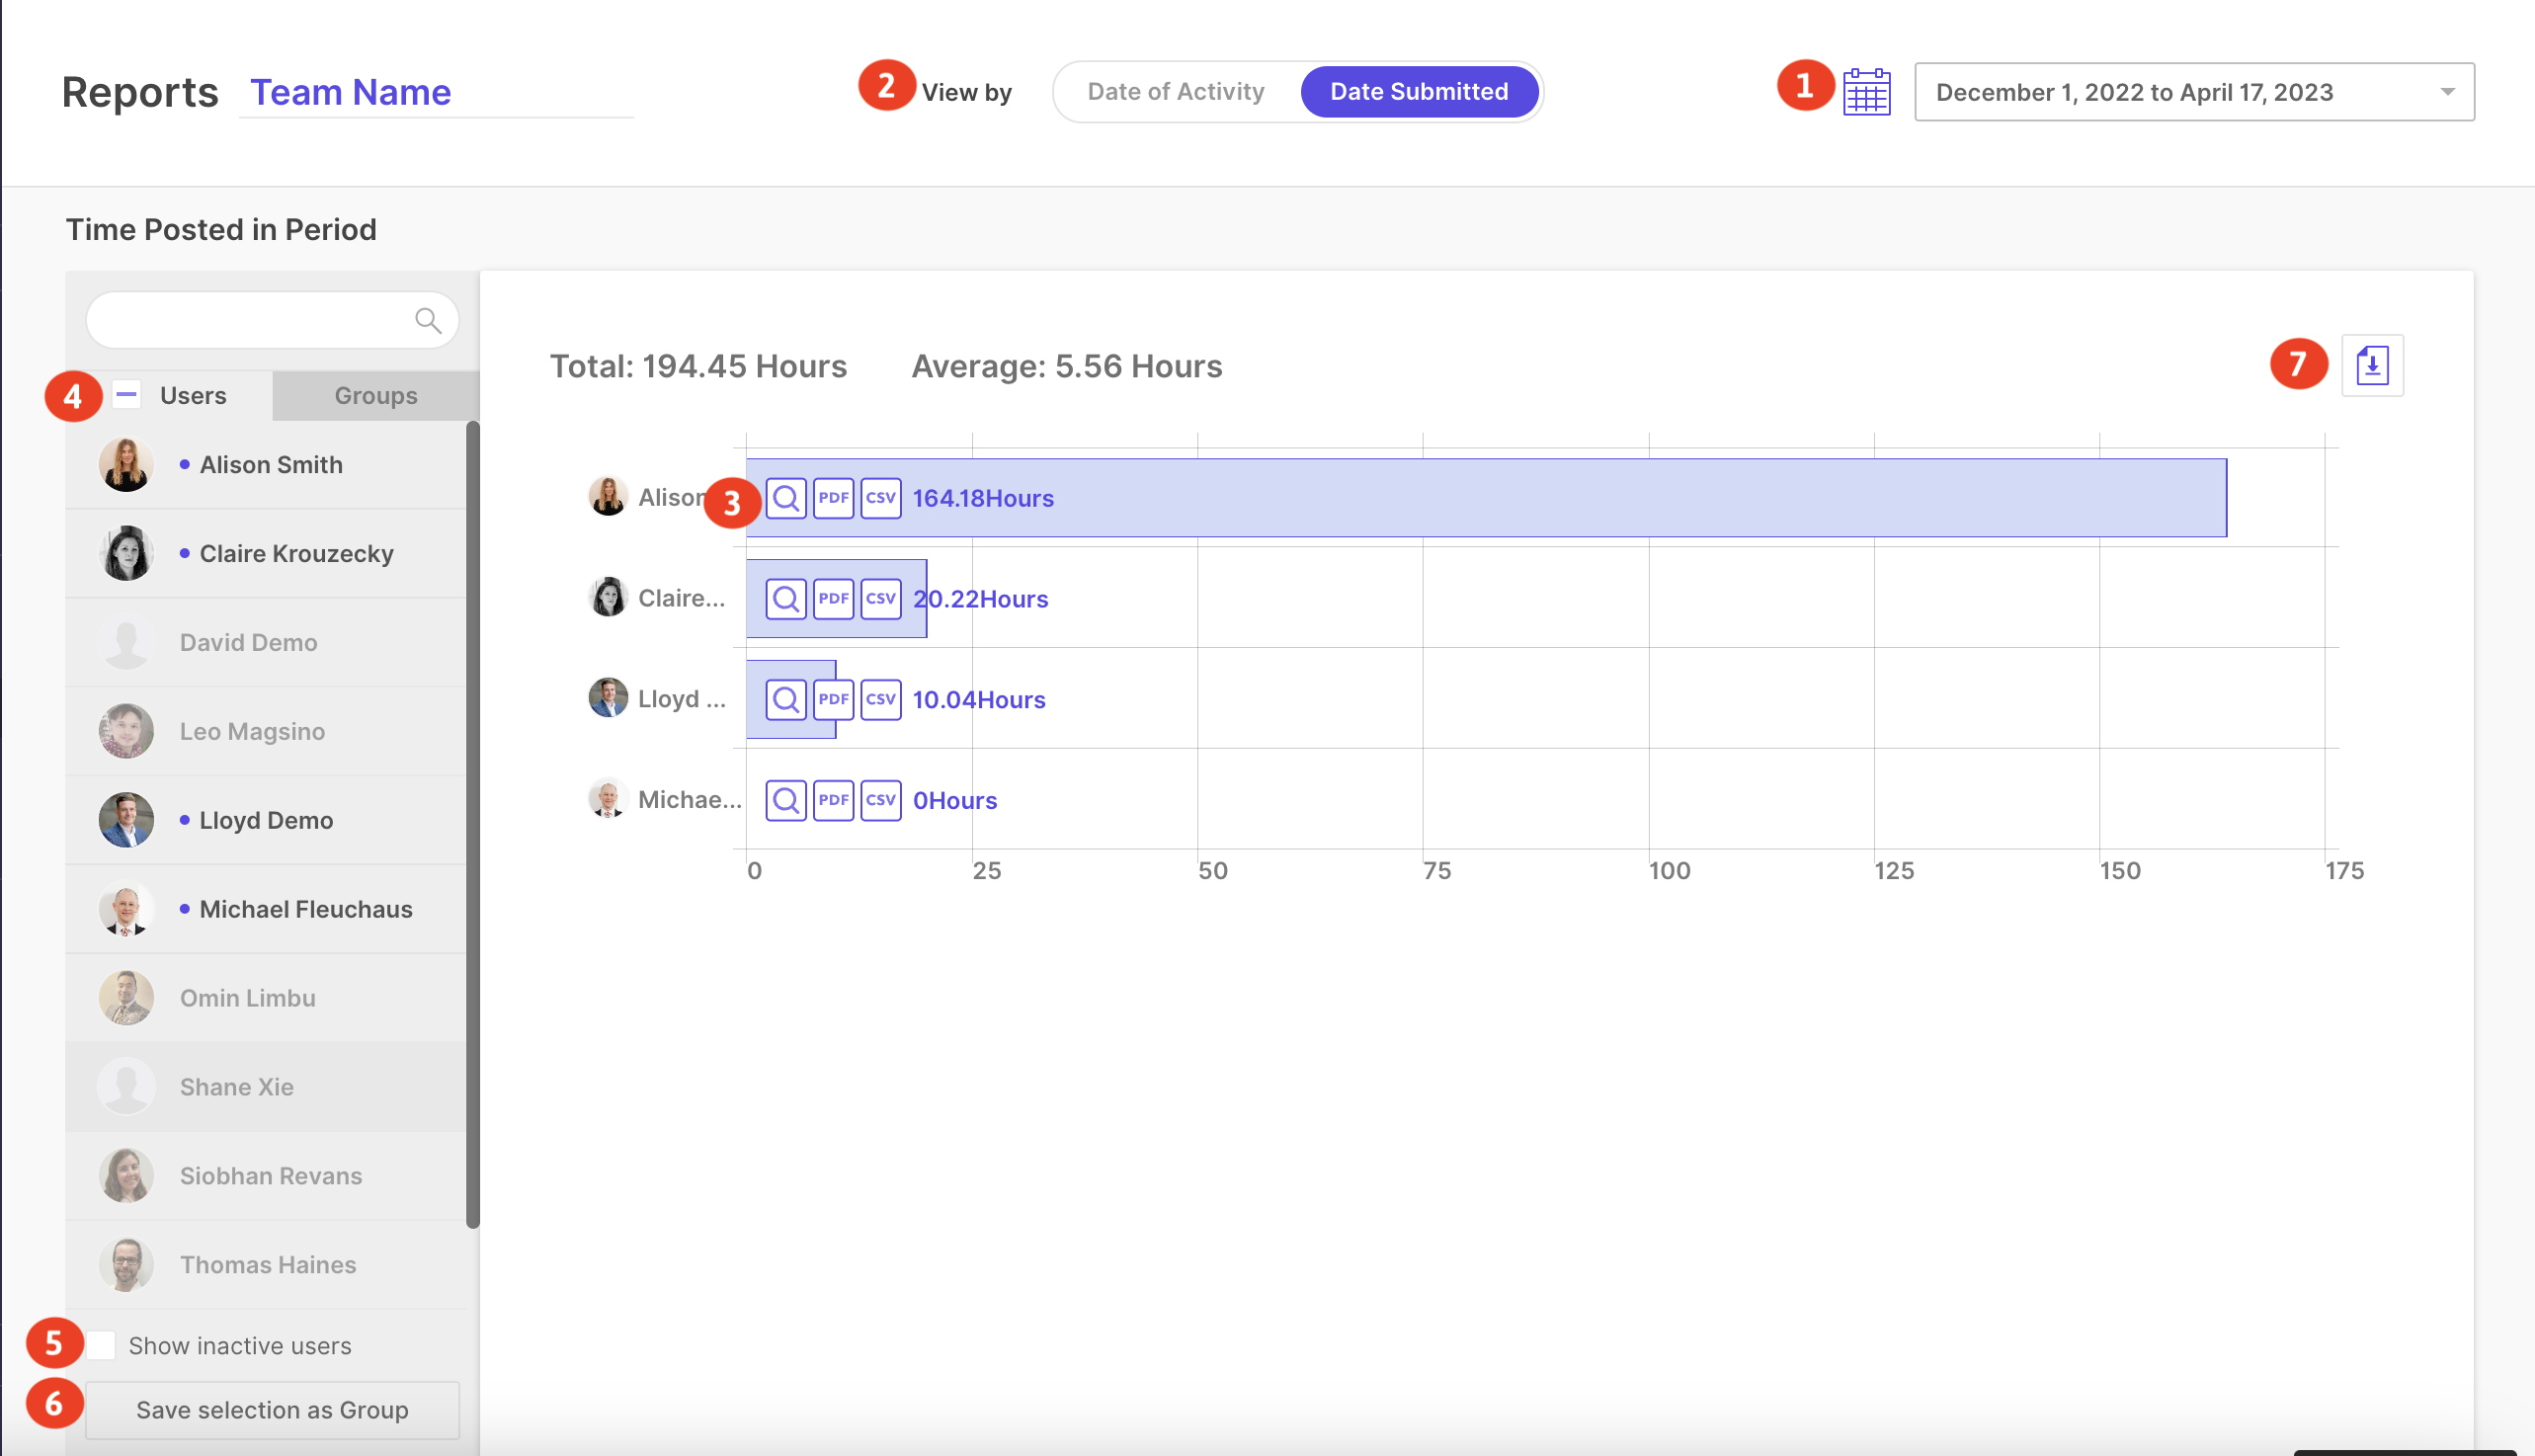
Task: Export Claire's hours as PDF
Action: click(x=833, y=599)
